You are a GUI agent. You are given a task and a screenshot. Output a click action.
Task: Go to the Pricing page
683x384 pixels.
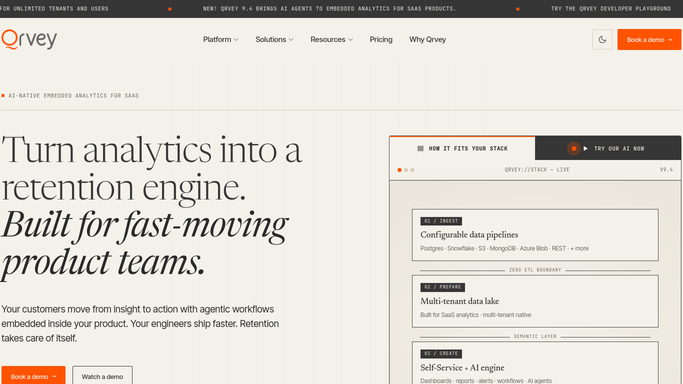[381, 40]
